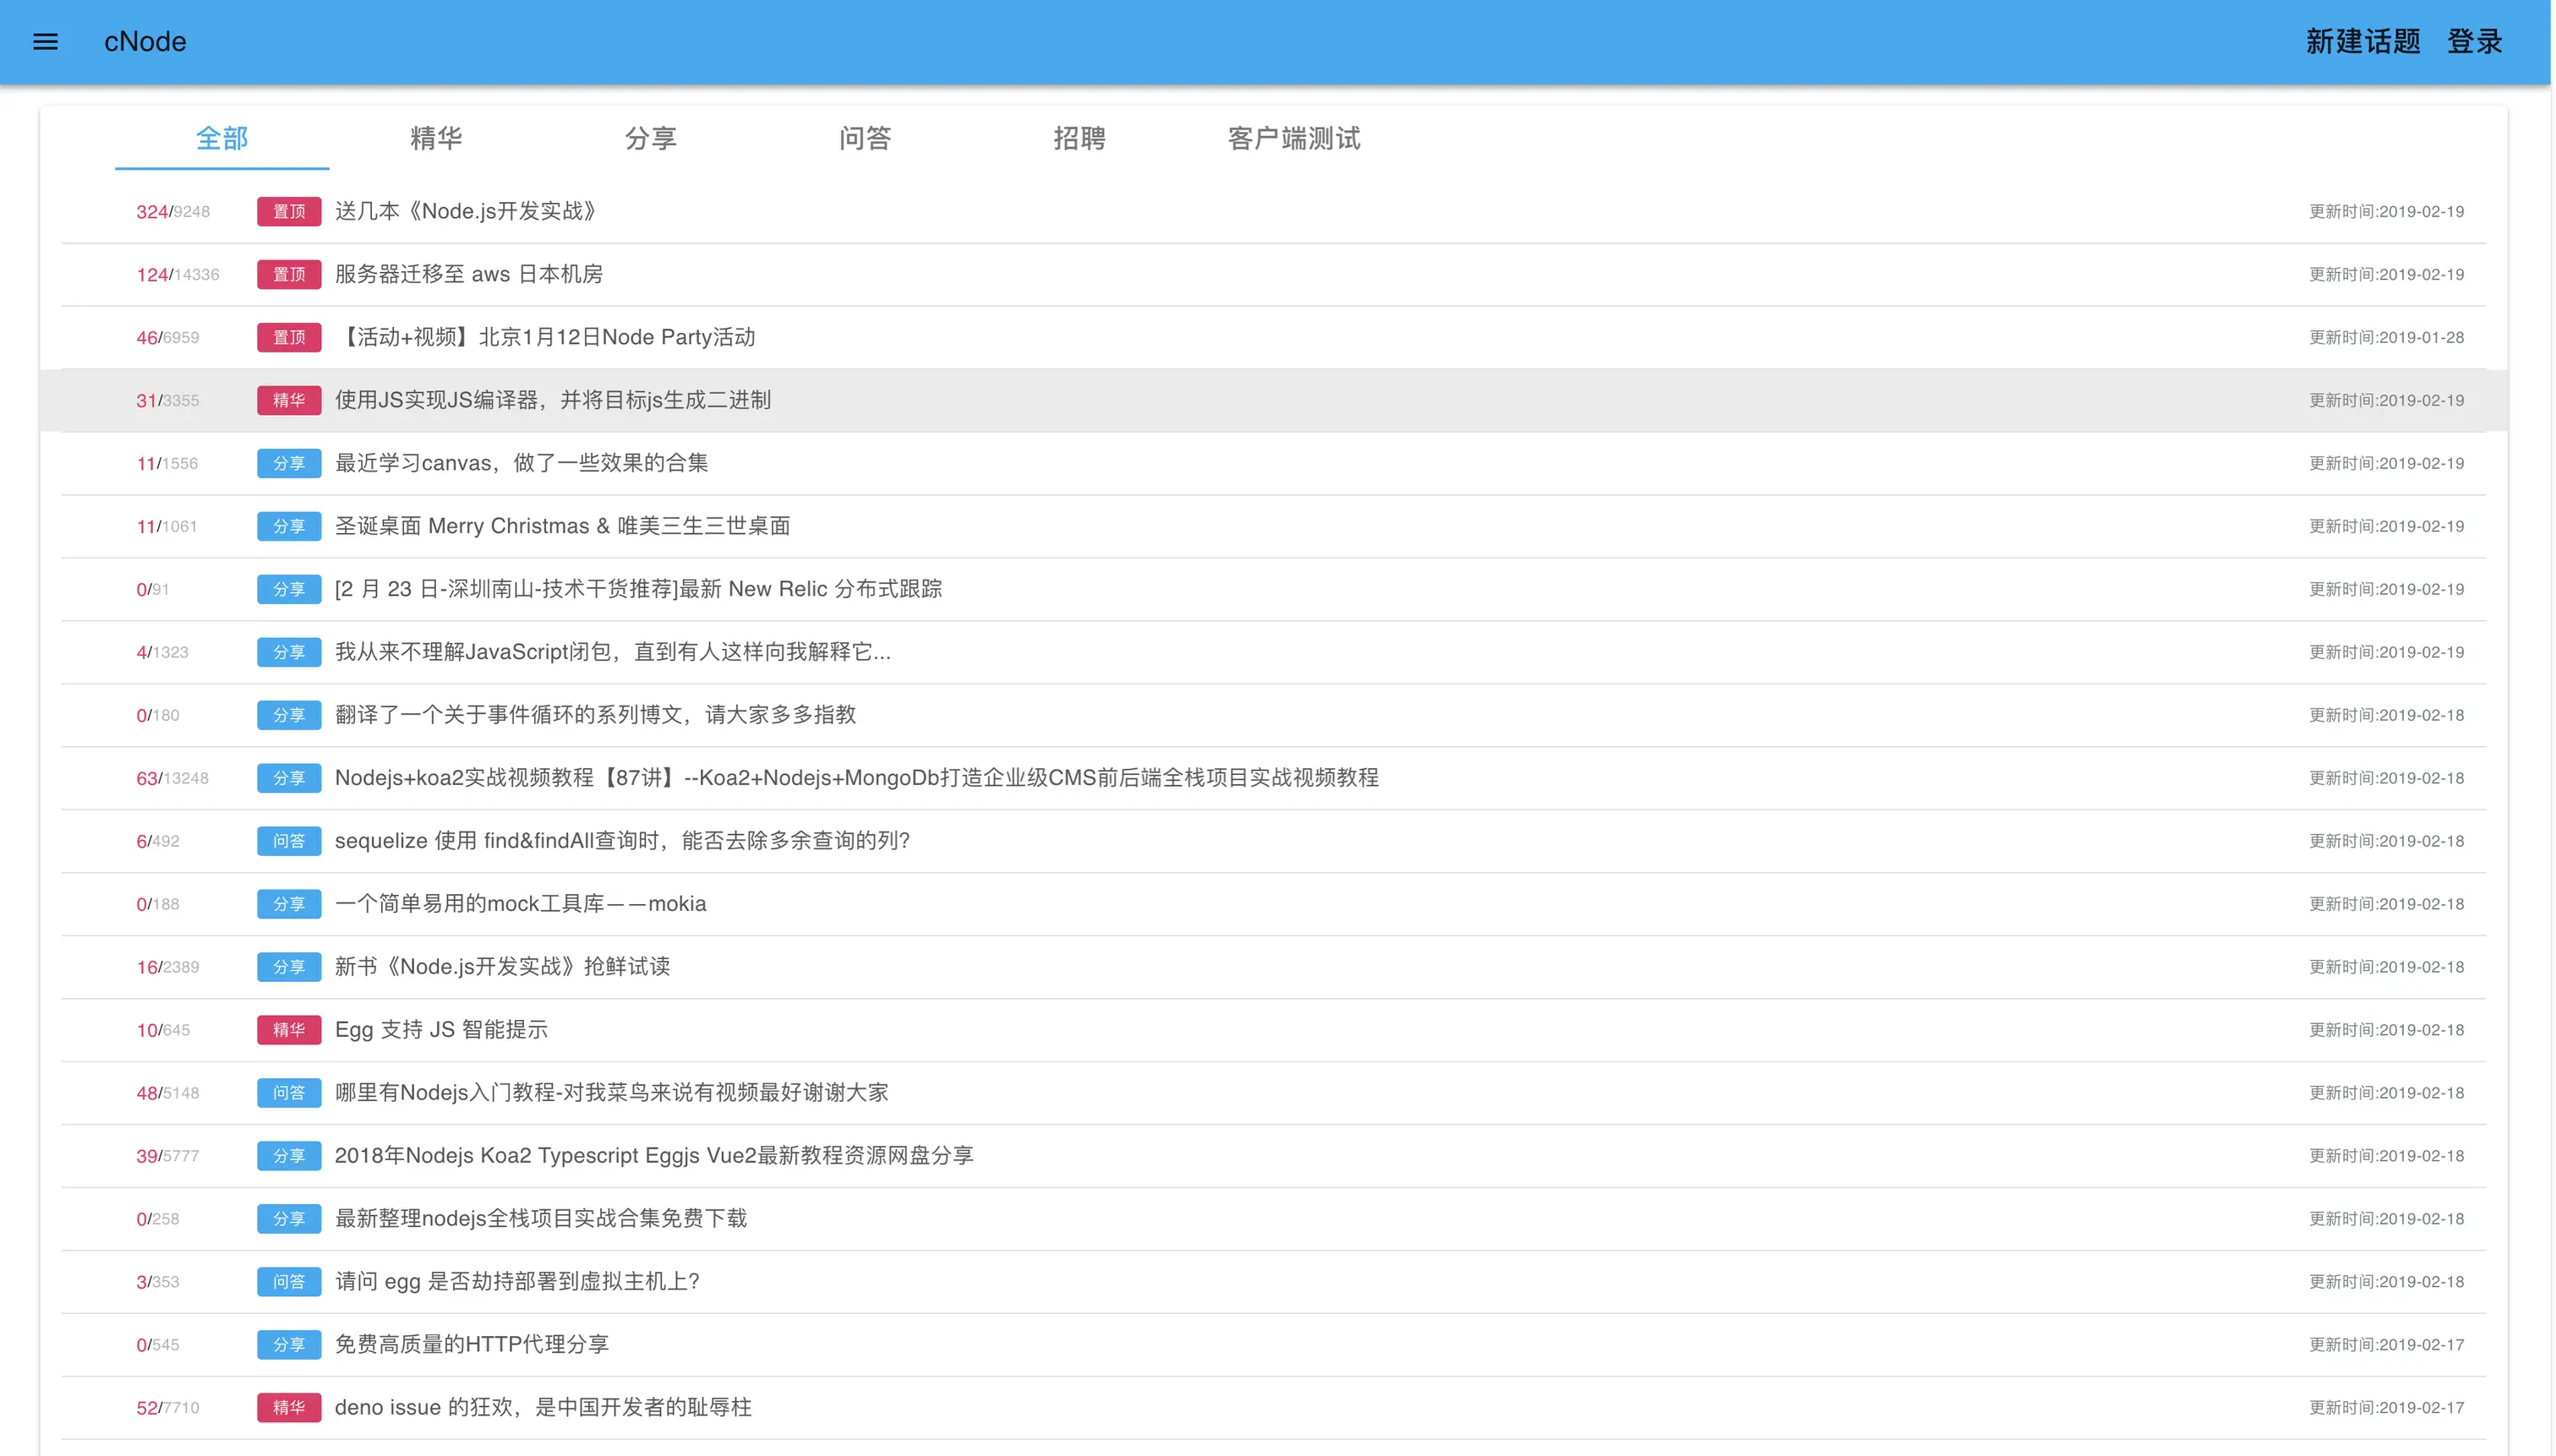Open the hamburger menu icon

[45, 41]
